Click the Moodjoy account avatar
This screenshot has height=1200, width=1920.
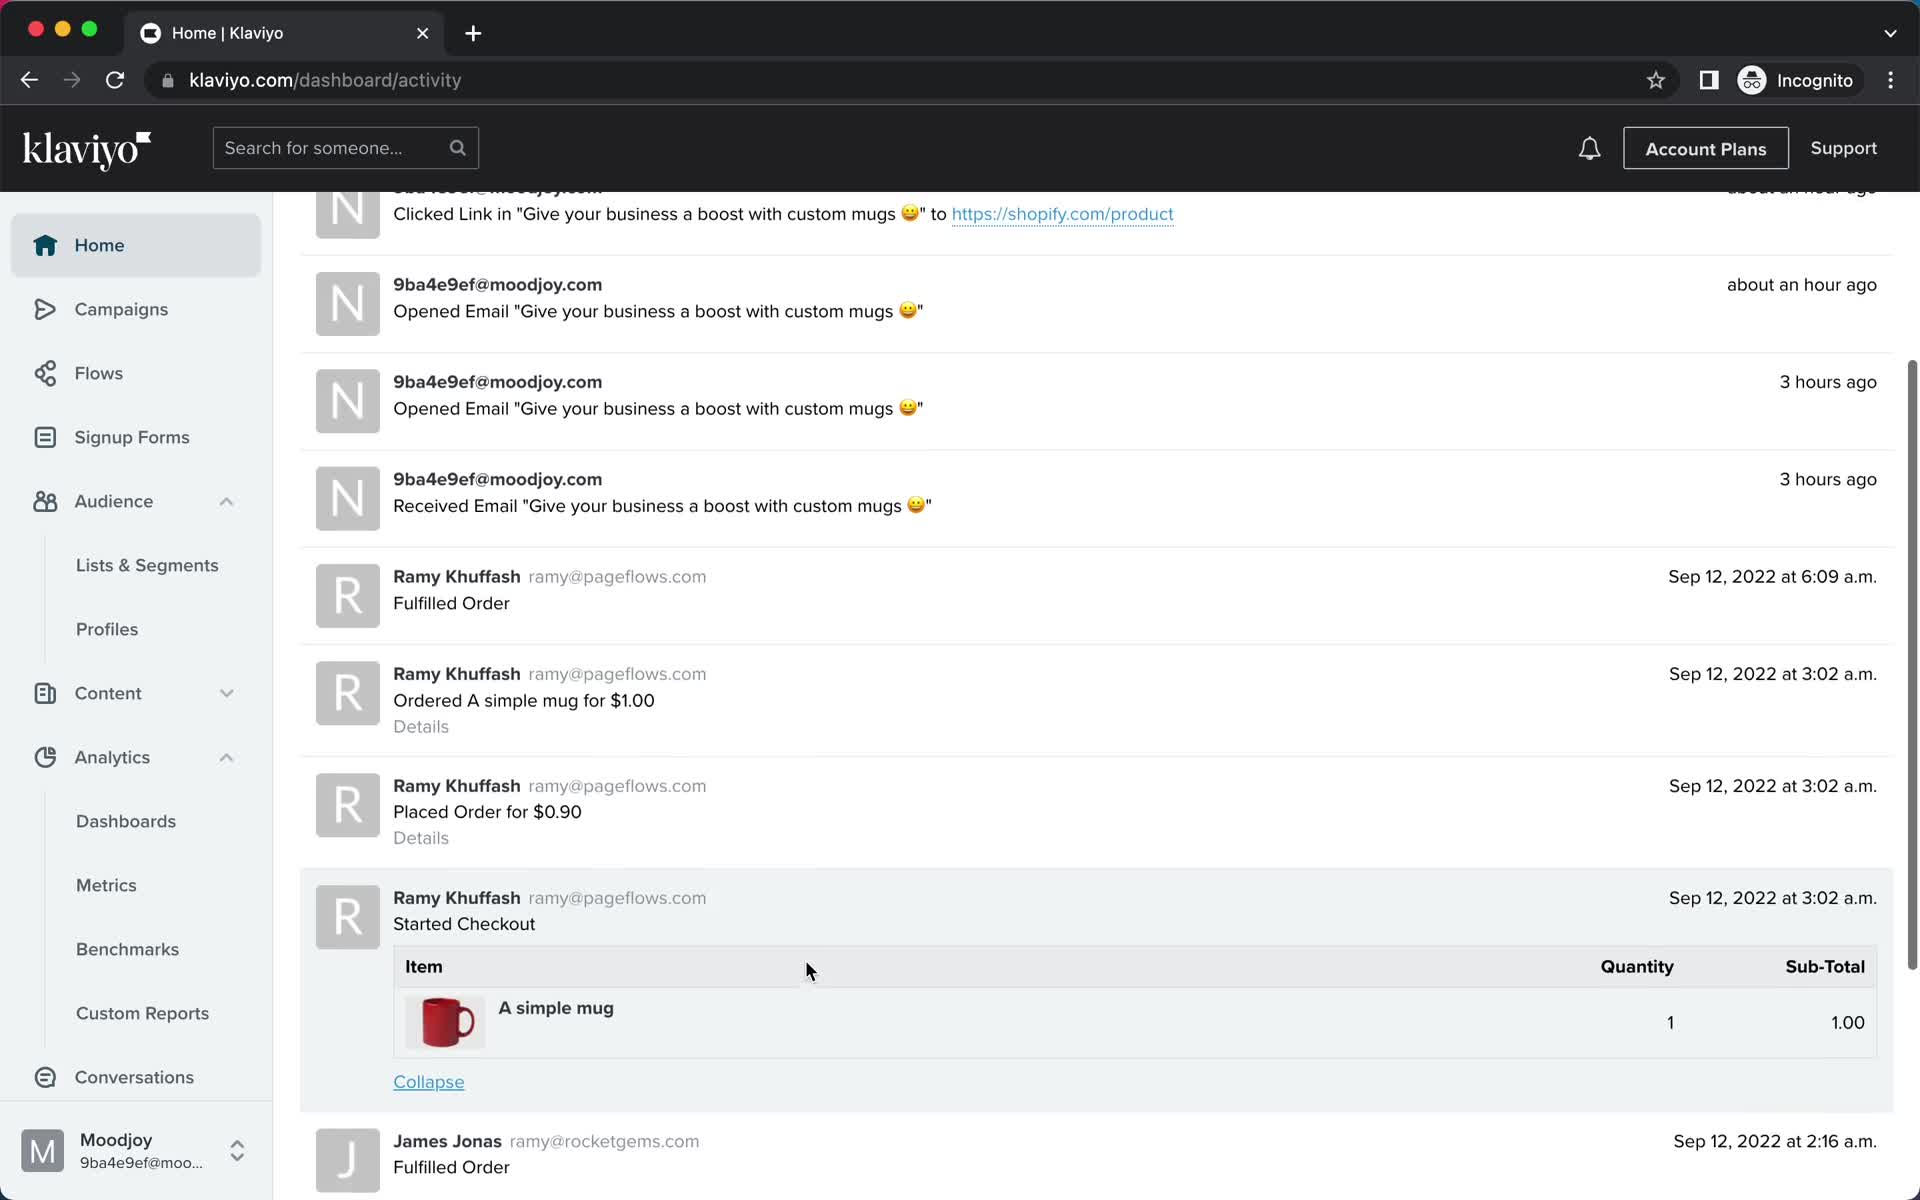pyautogui.click(x=43, y=1151)
